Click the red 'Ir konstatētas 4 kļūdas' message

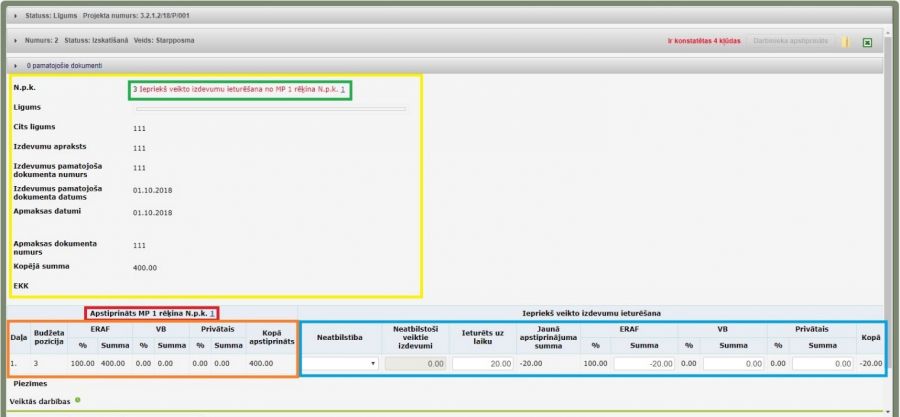coord(706,42)
